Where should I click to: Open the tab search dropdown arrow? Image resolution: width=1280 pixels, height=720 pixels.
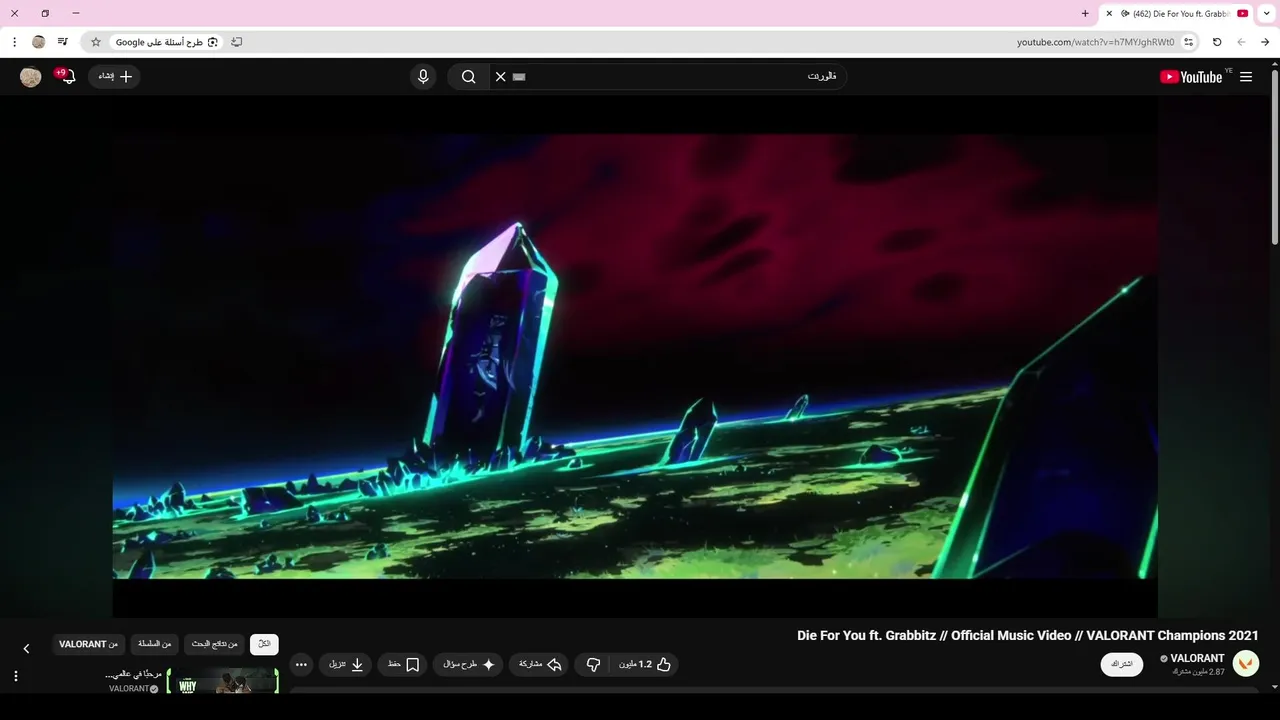click(x=1267, y=13)
